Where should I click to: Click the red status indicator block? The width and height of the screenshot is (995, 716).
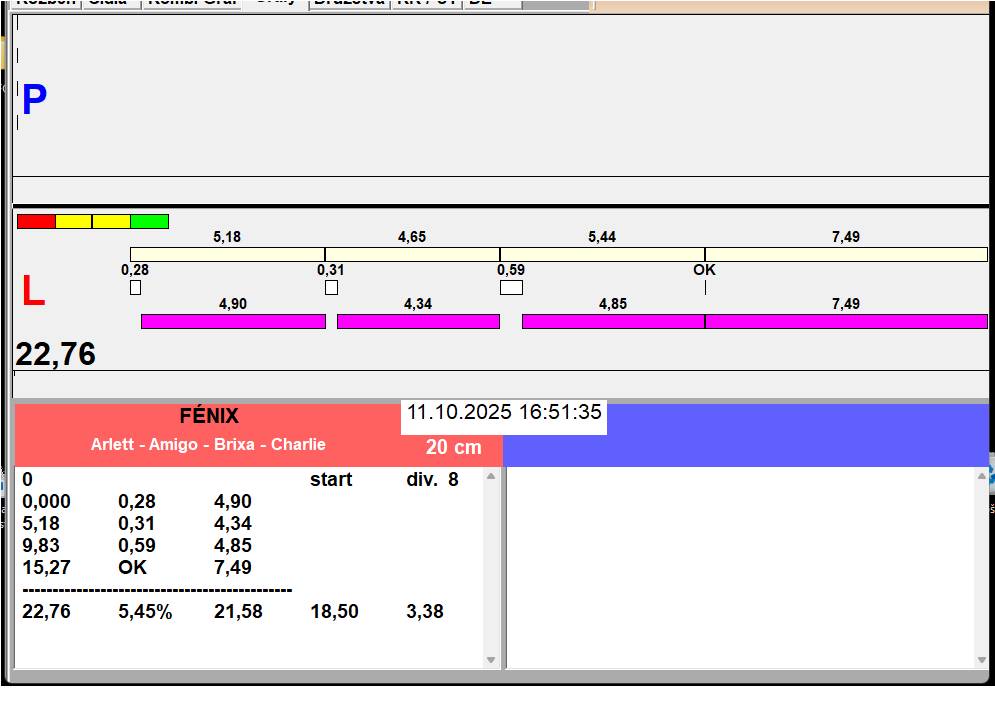pyautogui.click(x=36, y=221)
